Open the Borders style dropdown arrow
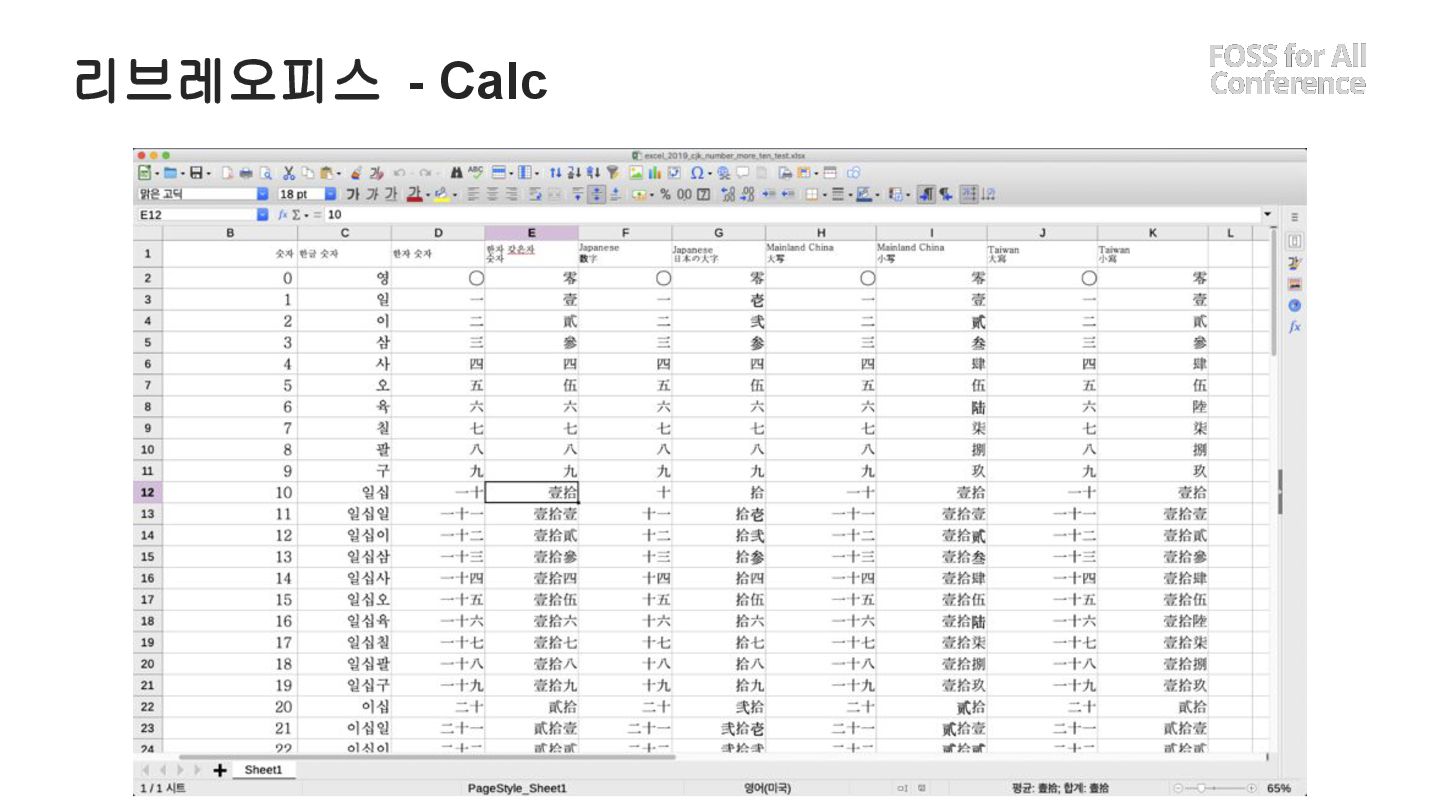Screen dimensions: 1440x810 click(x=850, y=195)
